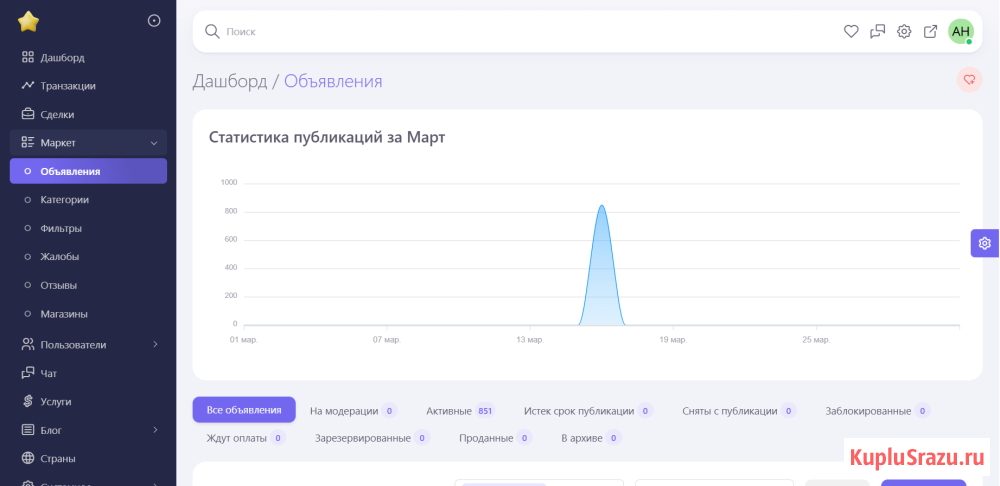Switch to the На модерации tab
Image resolution: width=1000 pixels, height=486 pixels.
pyautogui.click(x=352, y=410)
